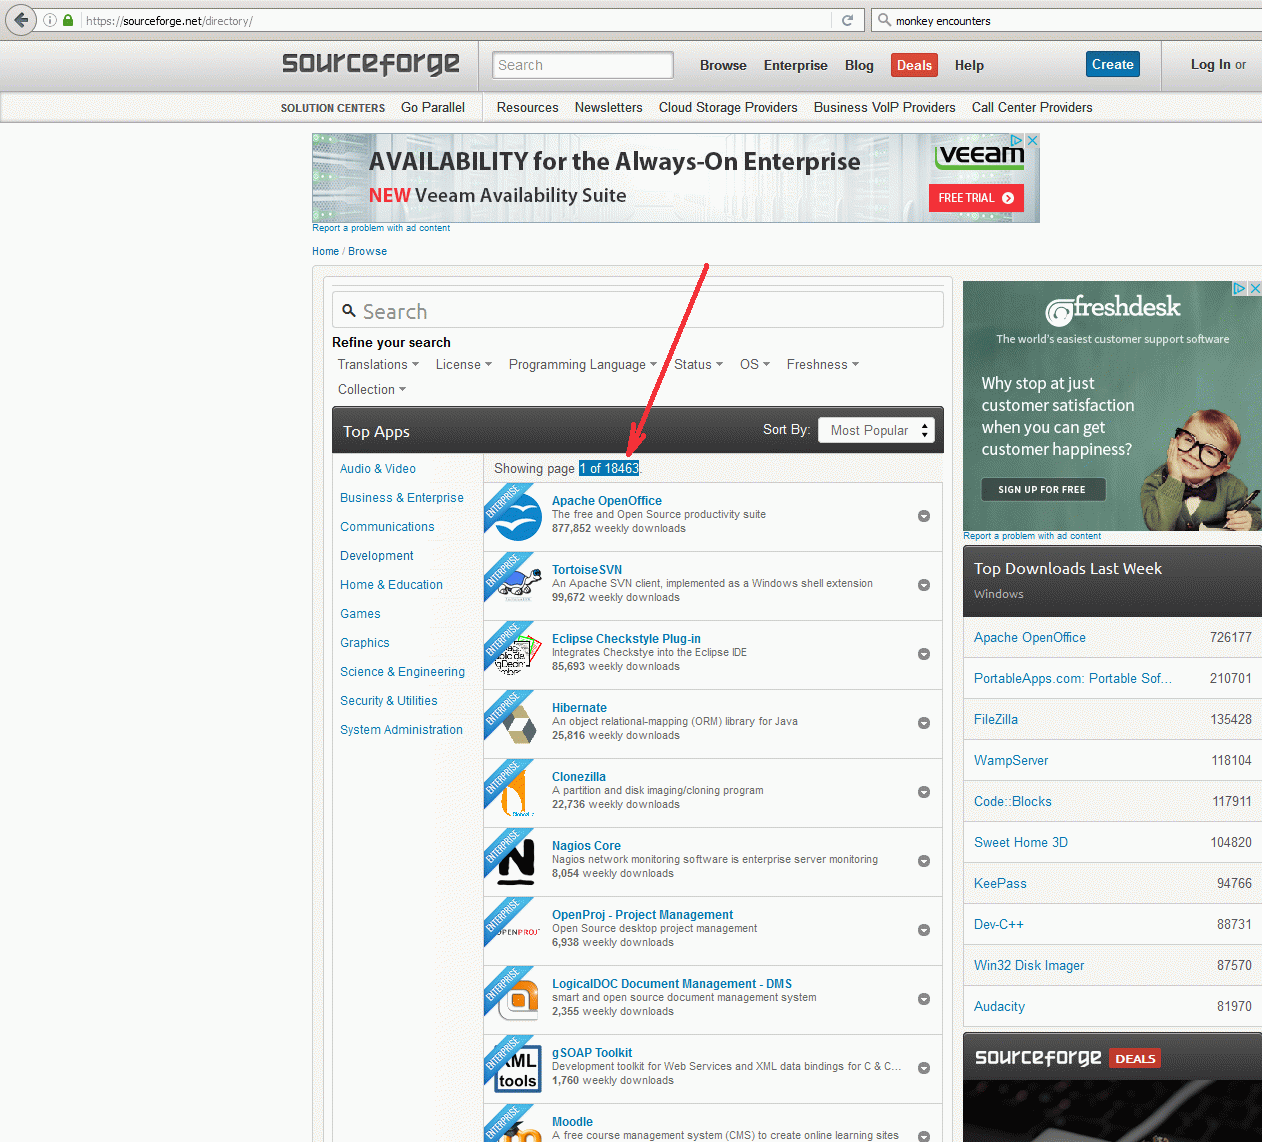This screenshot has width=1262, height=1142.
Task: Open the Status filter dropdown
Action: tap(698, 364)
